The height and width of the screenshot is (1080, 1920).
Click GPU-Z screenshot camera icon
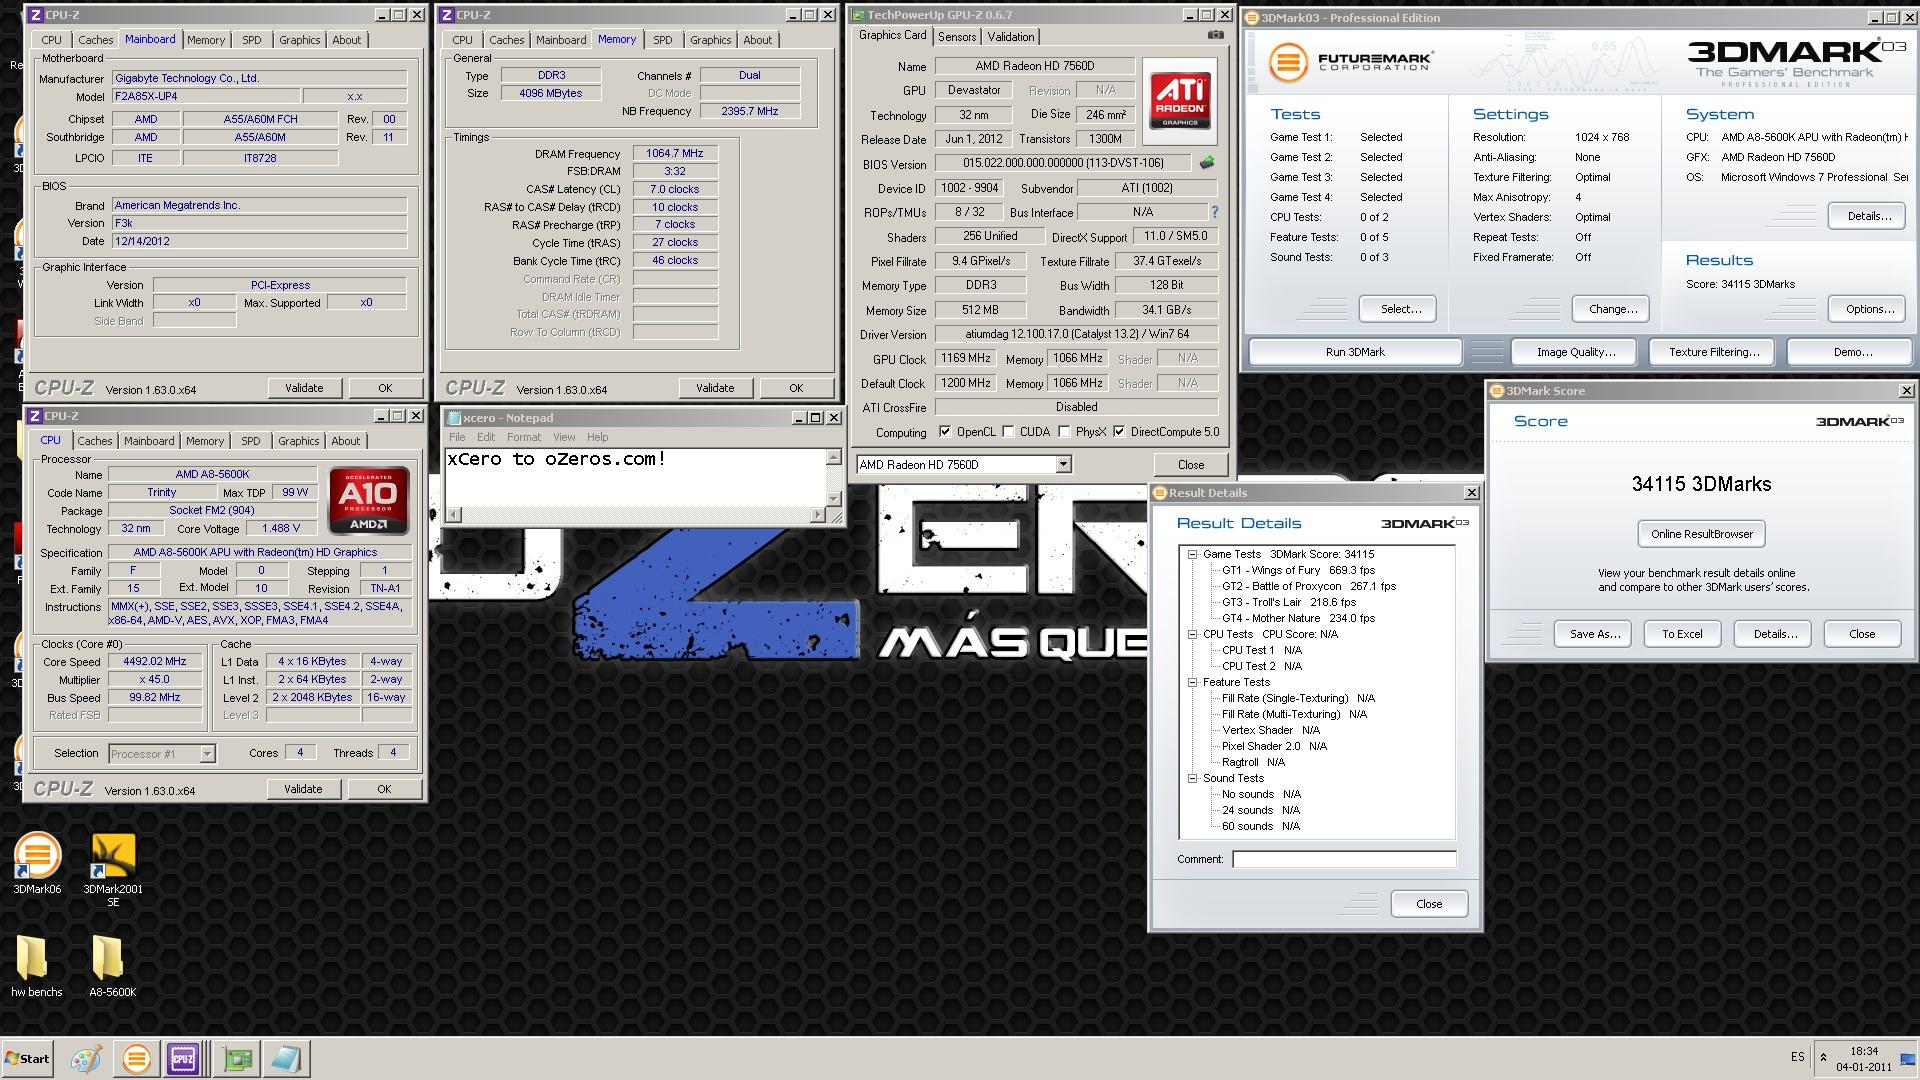1215,35
